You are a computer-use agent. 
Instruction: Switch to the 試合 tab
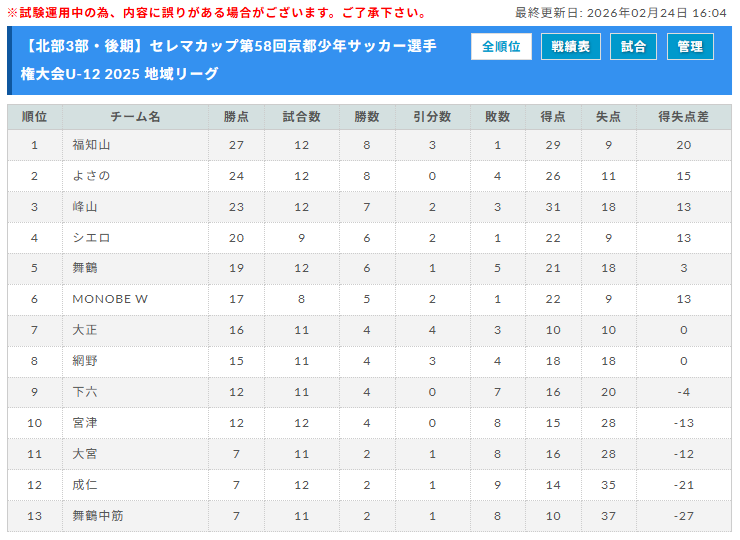point(632,47)
